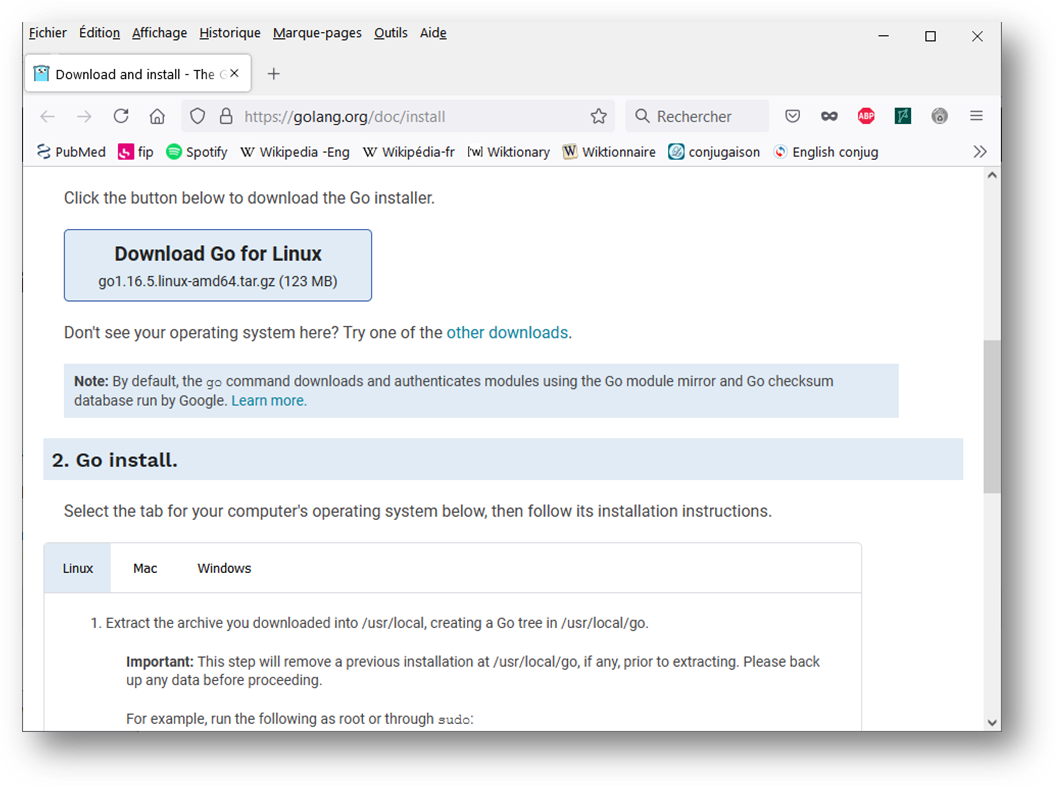1057x787 pixels.
Task: Open the PubMed bookmark
Action: point(70,151)
